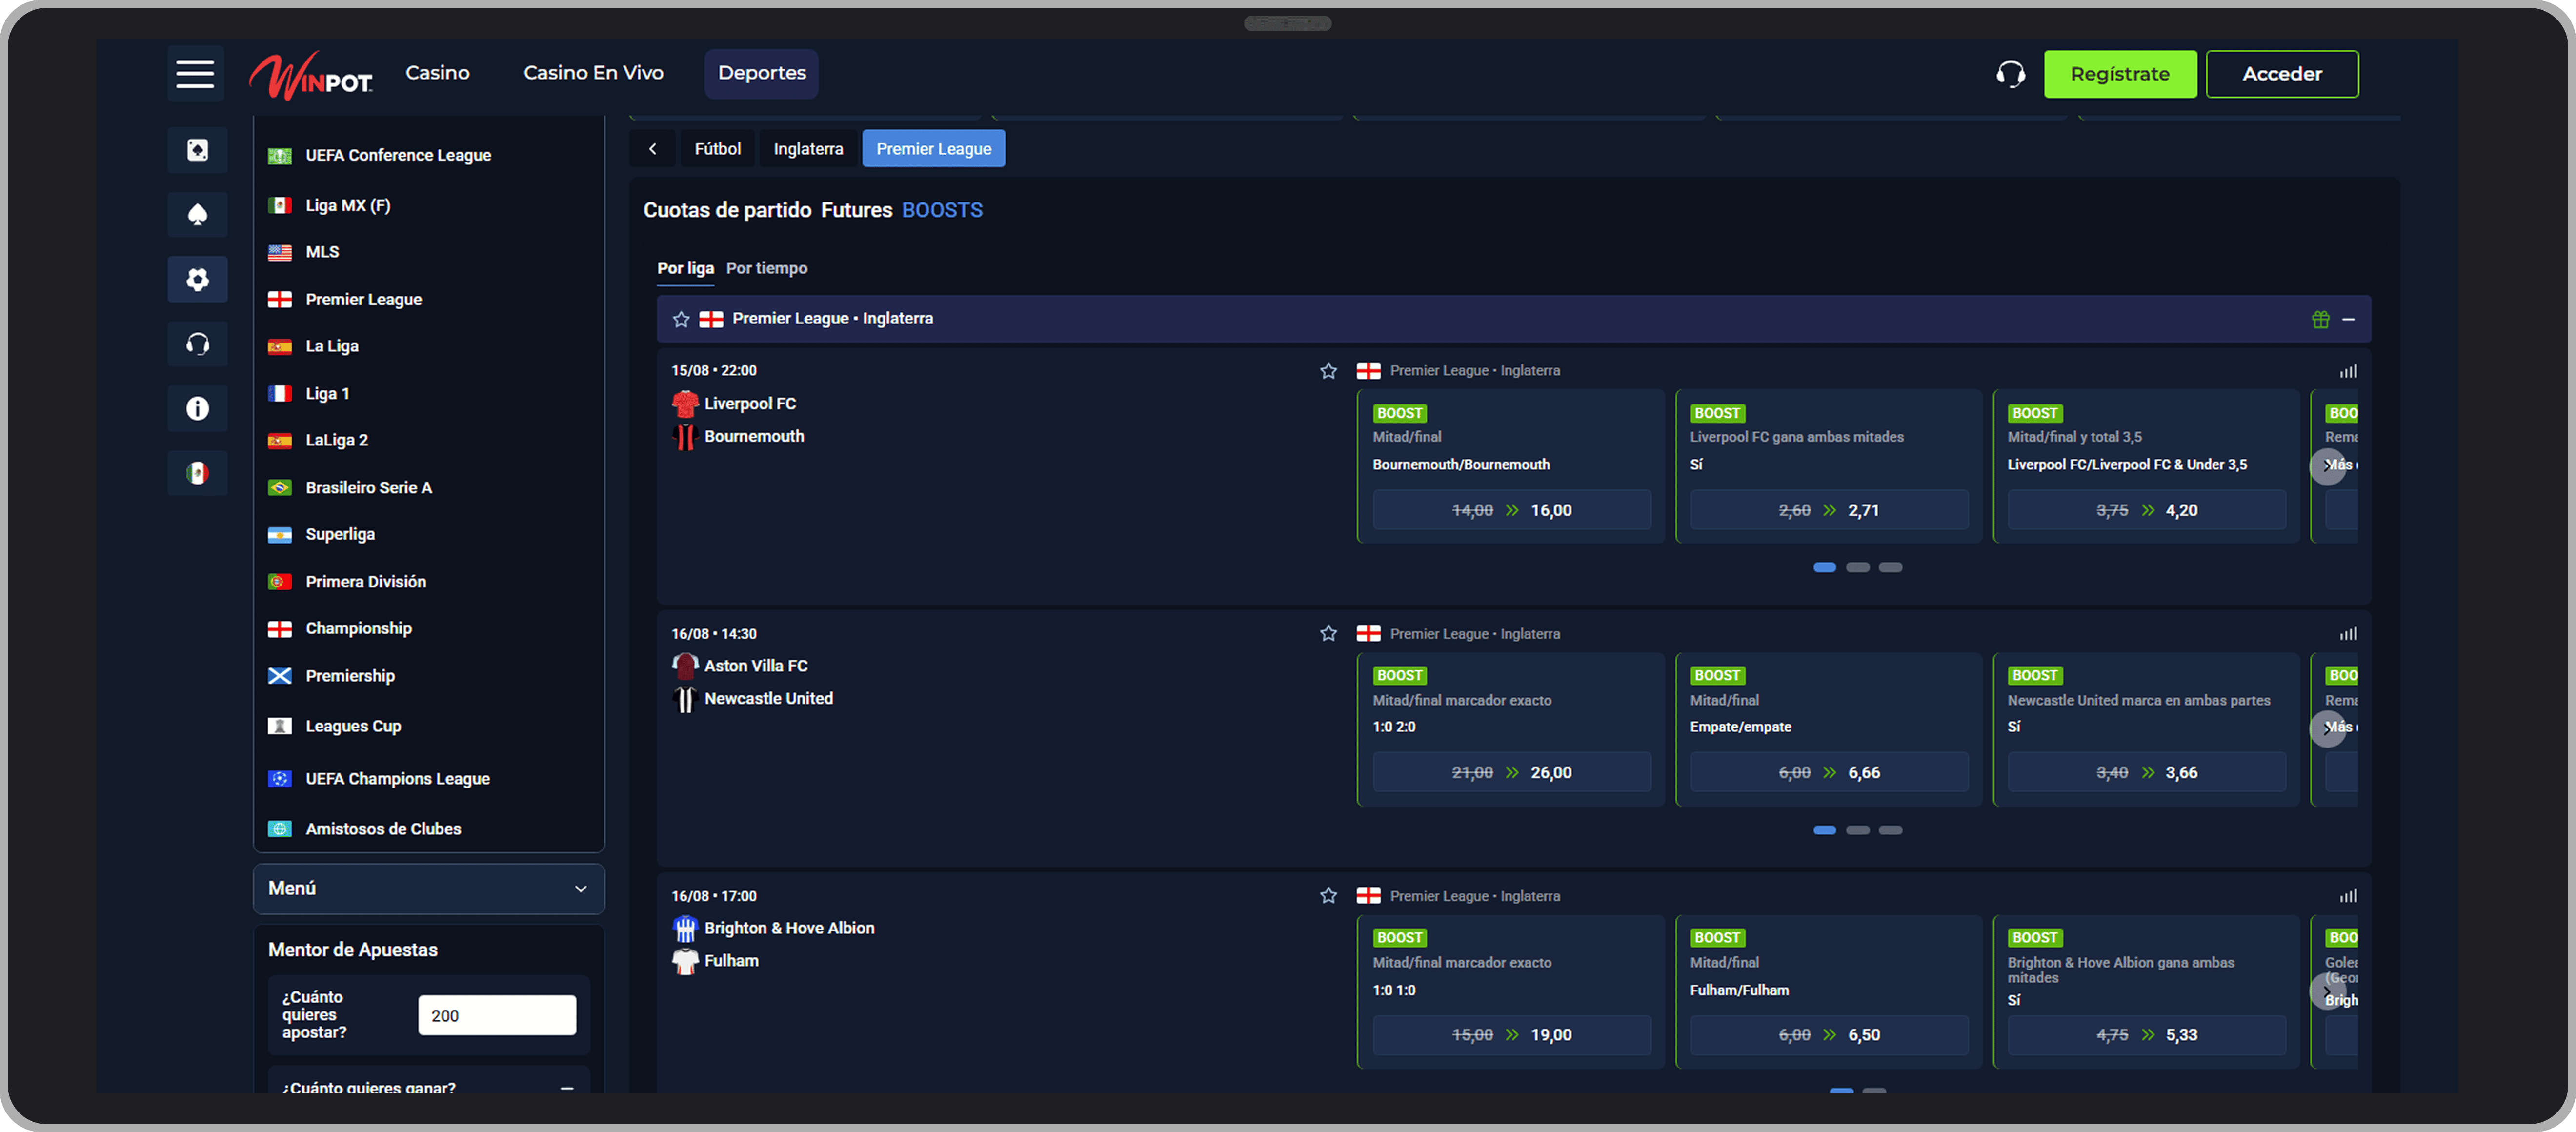
Task: Sort by Por liga
Action: (x=685, y=268)
